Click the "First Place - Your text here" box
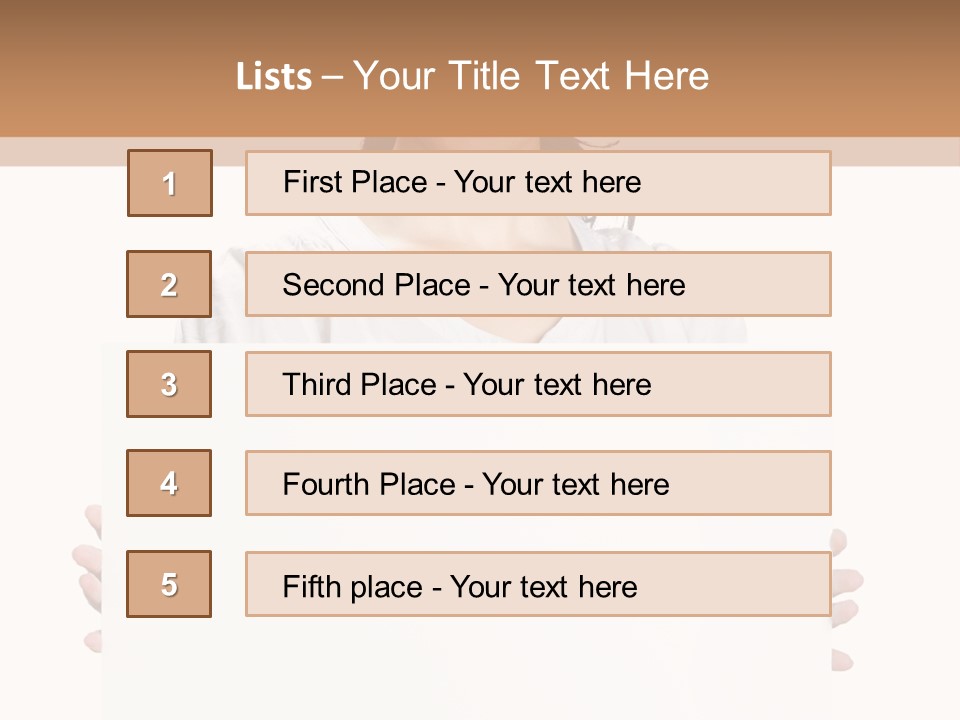 538,183
